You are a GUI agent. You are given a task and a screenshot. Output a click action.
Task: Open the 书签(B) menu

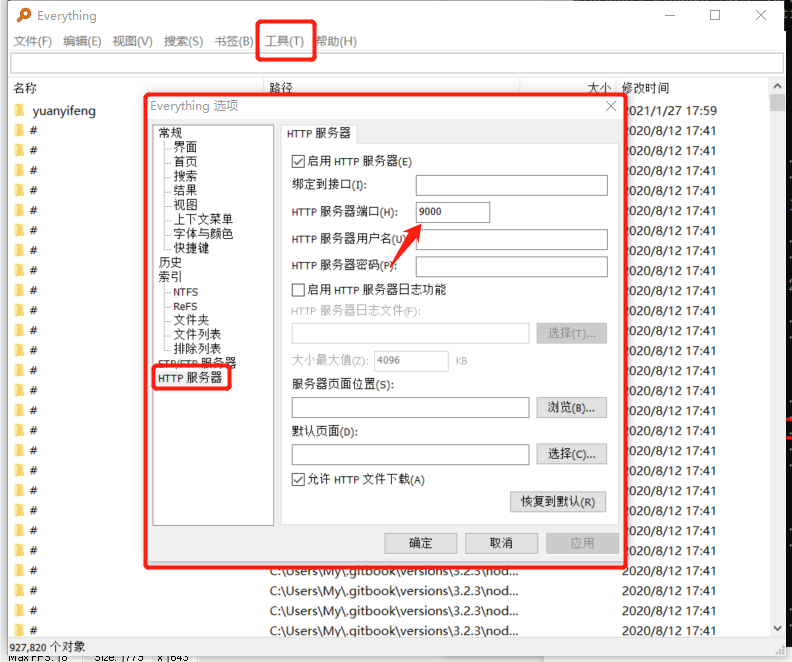[x=234, y=41]
